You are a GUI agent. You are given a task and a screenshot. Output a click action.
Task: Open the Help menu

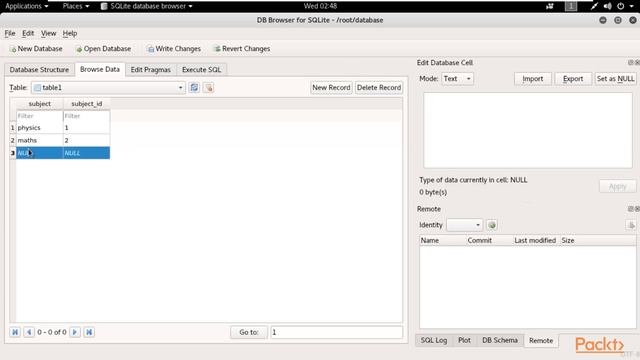click(x=70, y=33)
